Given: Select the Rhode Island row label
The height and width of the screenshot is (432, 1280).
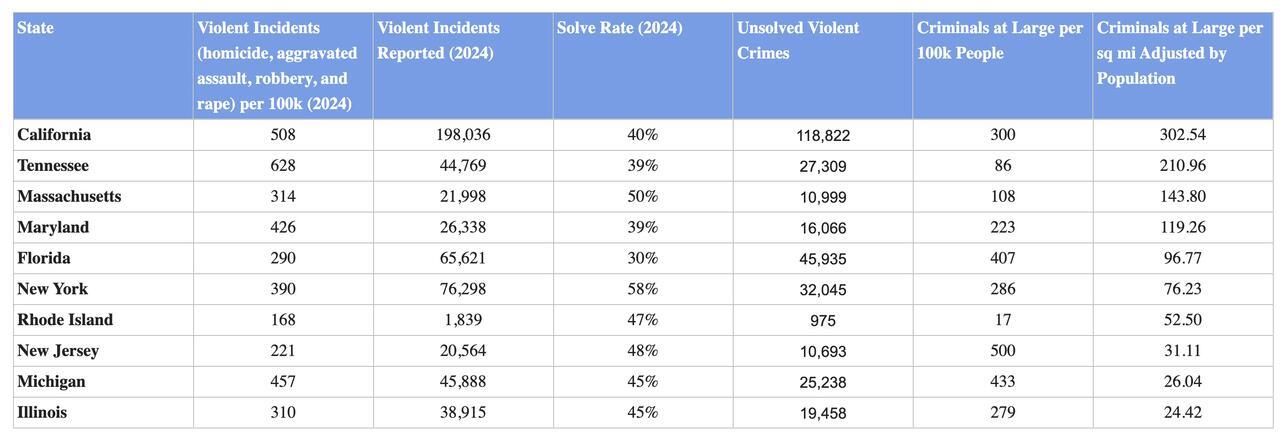Looking at the screenshot, I should click(65, 321).
